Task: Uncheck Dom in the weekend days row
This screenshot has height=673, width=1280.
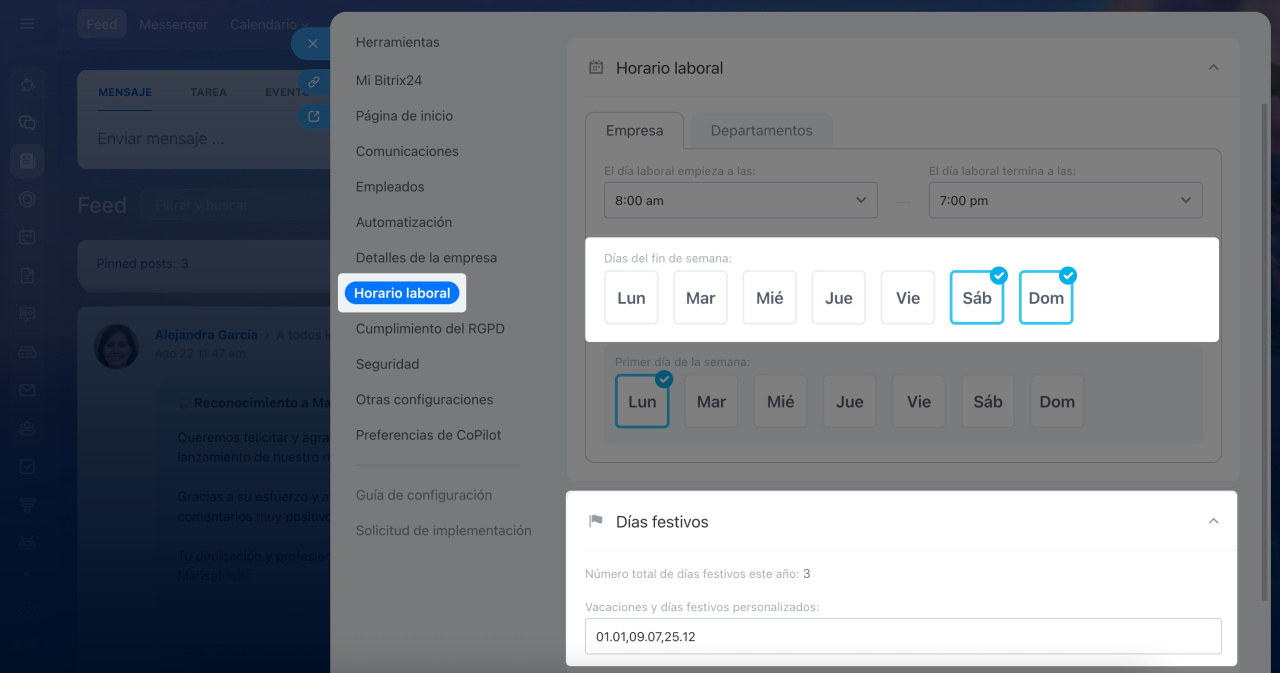Action: [1046, 298]
